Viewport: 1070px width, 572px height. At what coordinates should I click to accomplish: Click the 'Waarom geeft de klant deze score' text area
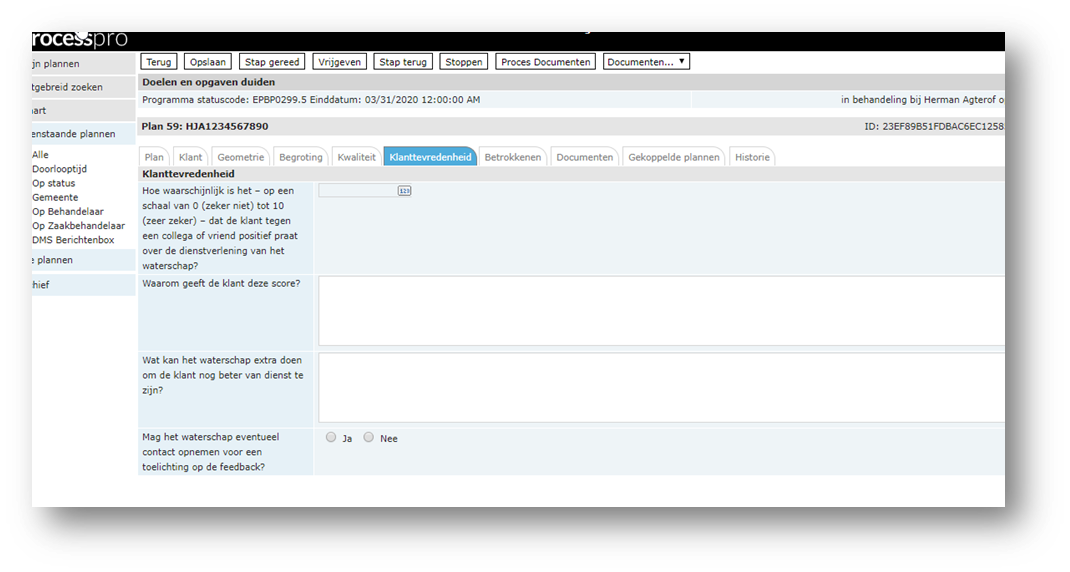click(x=660, y=311)
